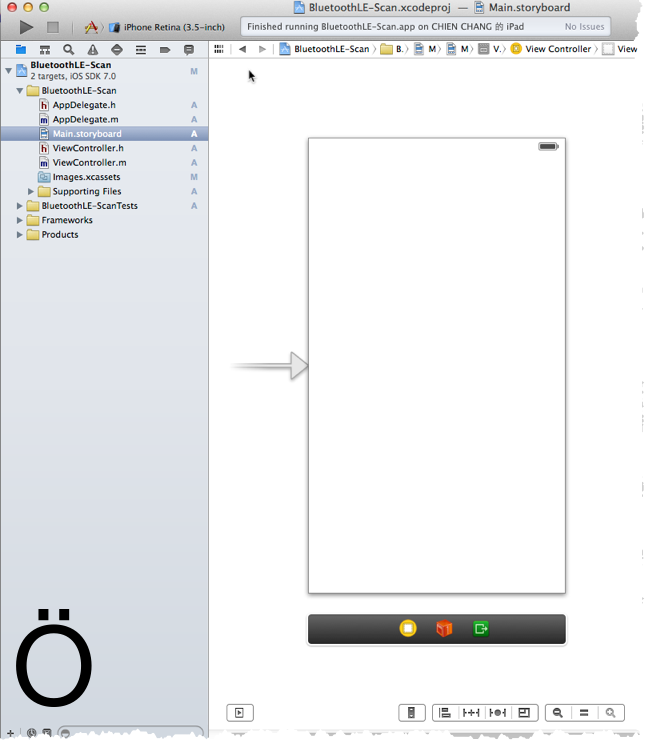Select the View Controller yellow dock icon
The height and width of the screenshot is (740, 645).
pyautogui.click(x=408, y=629)
